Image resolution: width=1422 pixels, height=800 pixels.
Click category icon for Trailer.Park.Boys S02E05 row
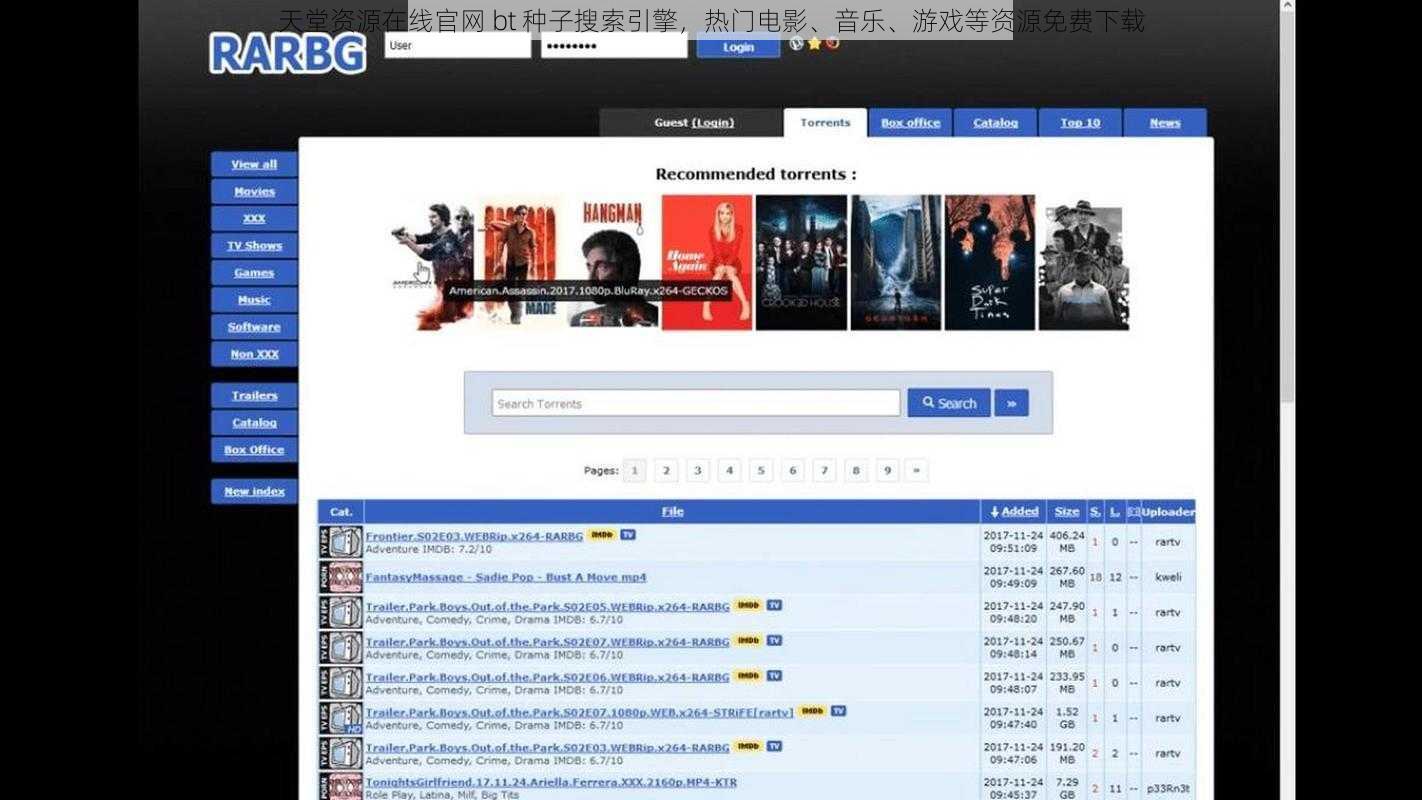[x=341, y=612]
